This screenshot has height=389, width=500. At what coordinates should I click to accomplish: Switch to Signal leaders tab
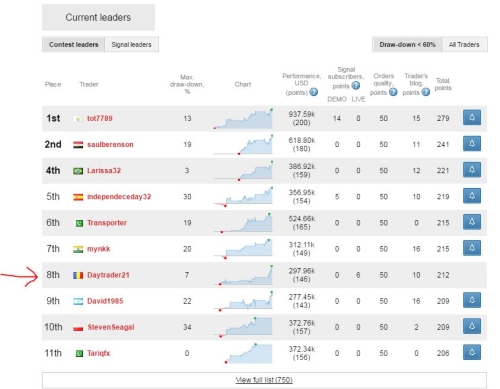pos(131,45)
